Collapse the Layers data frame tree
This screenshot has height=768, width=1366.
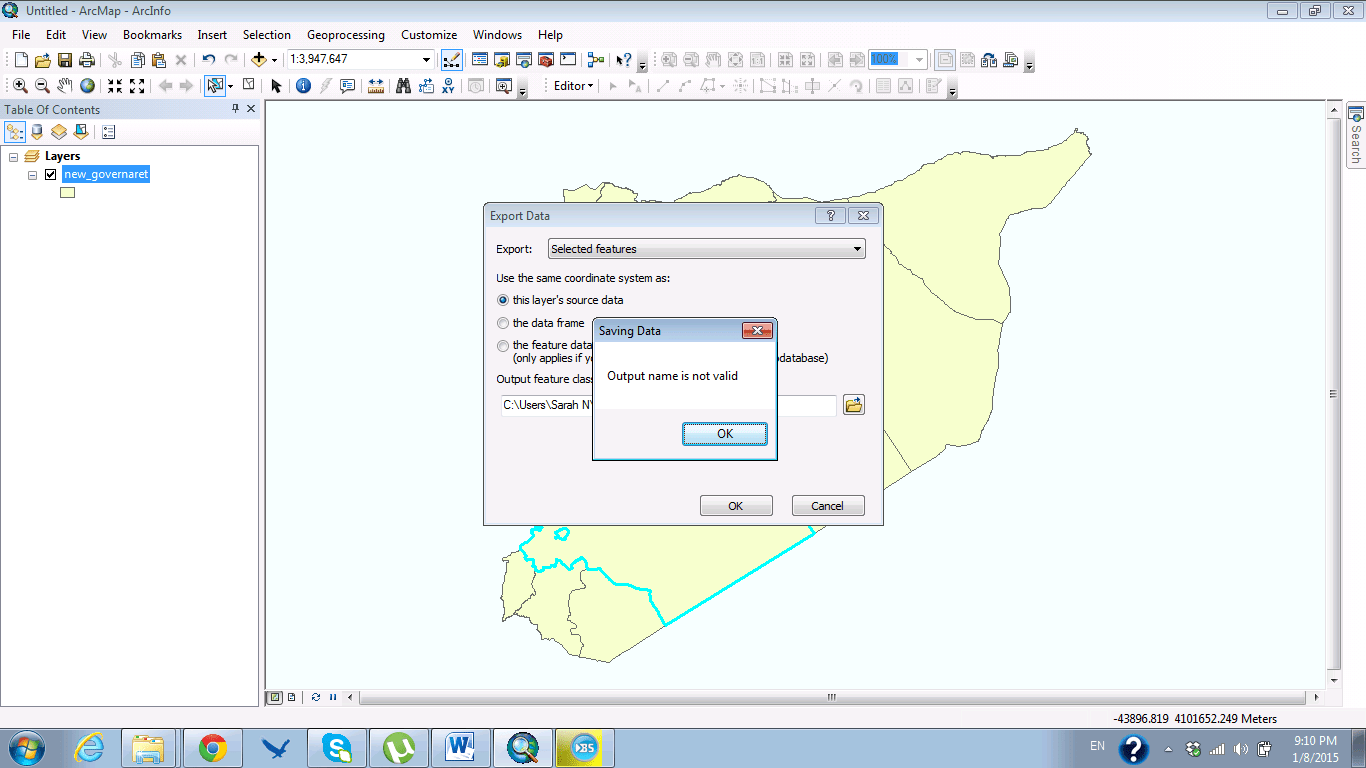tap(13, 157)
